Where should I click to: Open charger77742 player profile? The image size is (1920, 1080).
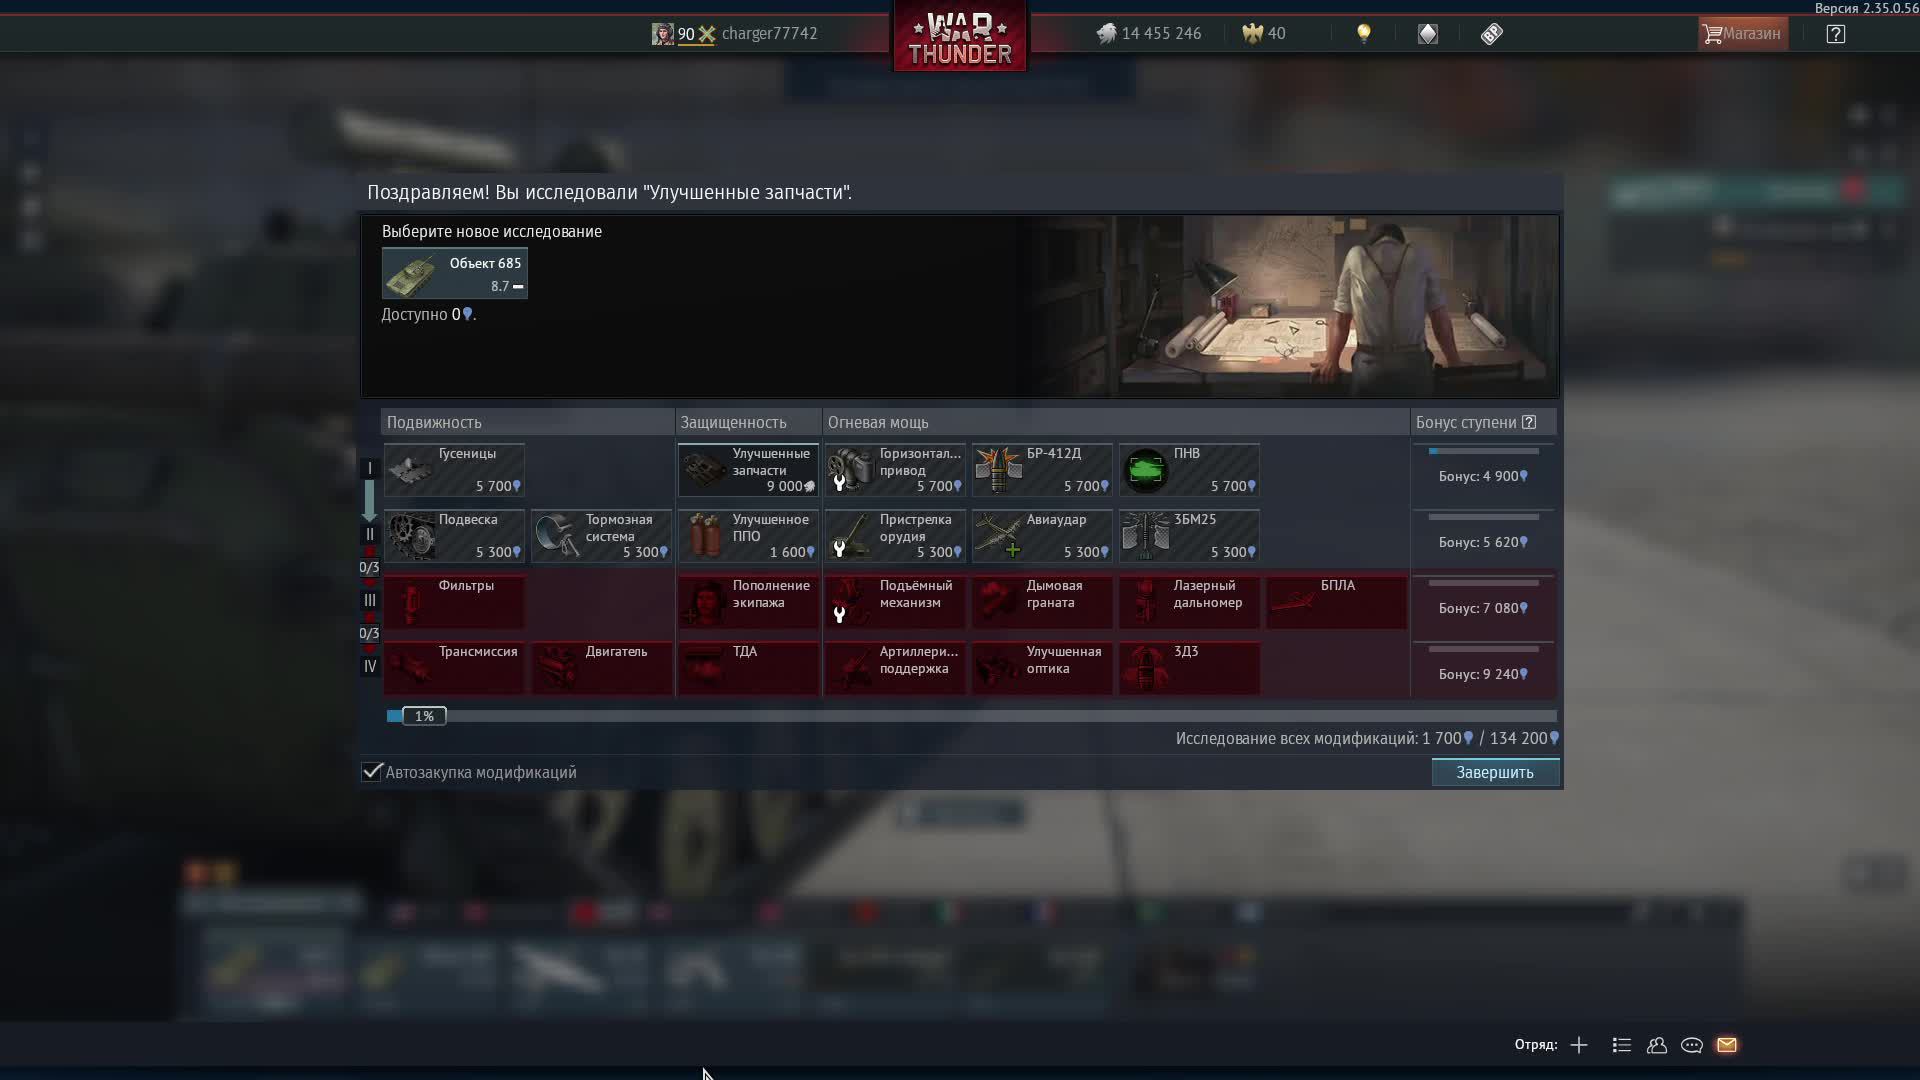coord(768,33)
